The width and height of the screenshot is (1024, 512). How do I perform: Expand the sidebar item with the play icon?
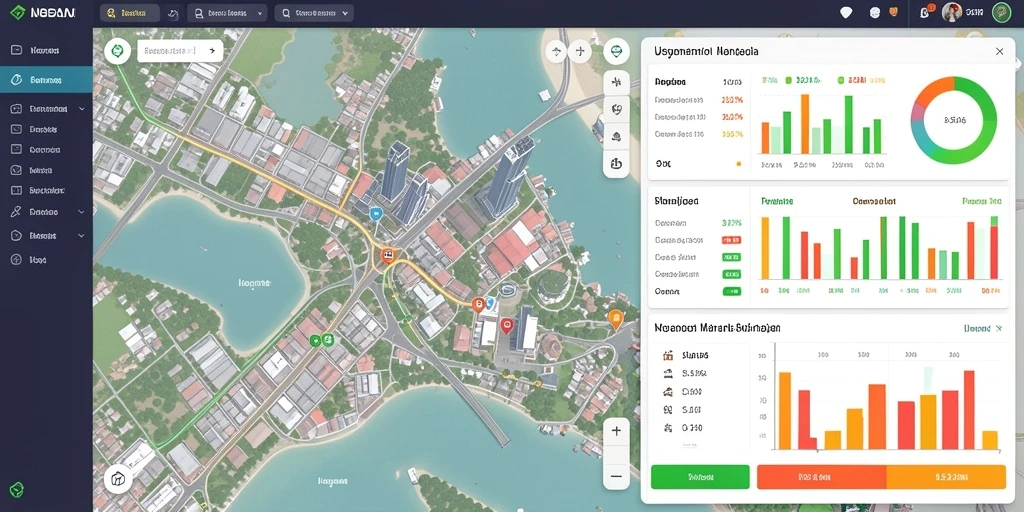(46, 236)
